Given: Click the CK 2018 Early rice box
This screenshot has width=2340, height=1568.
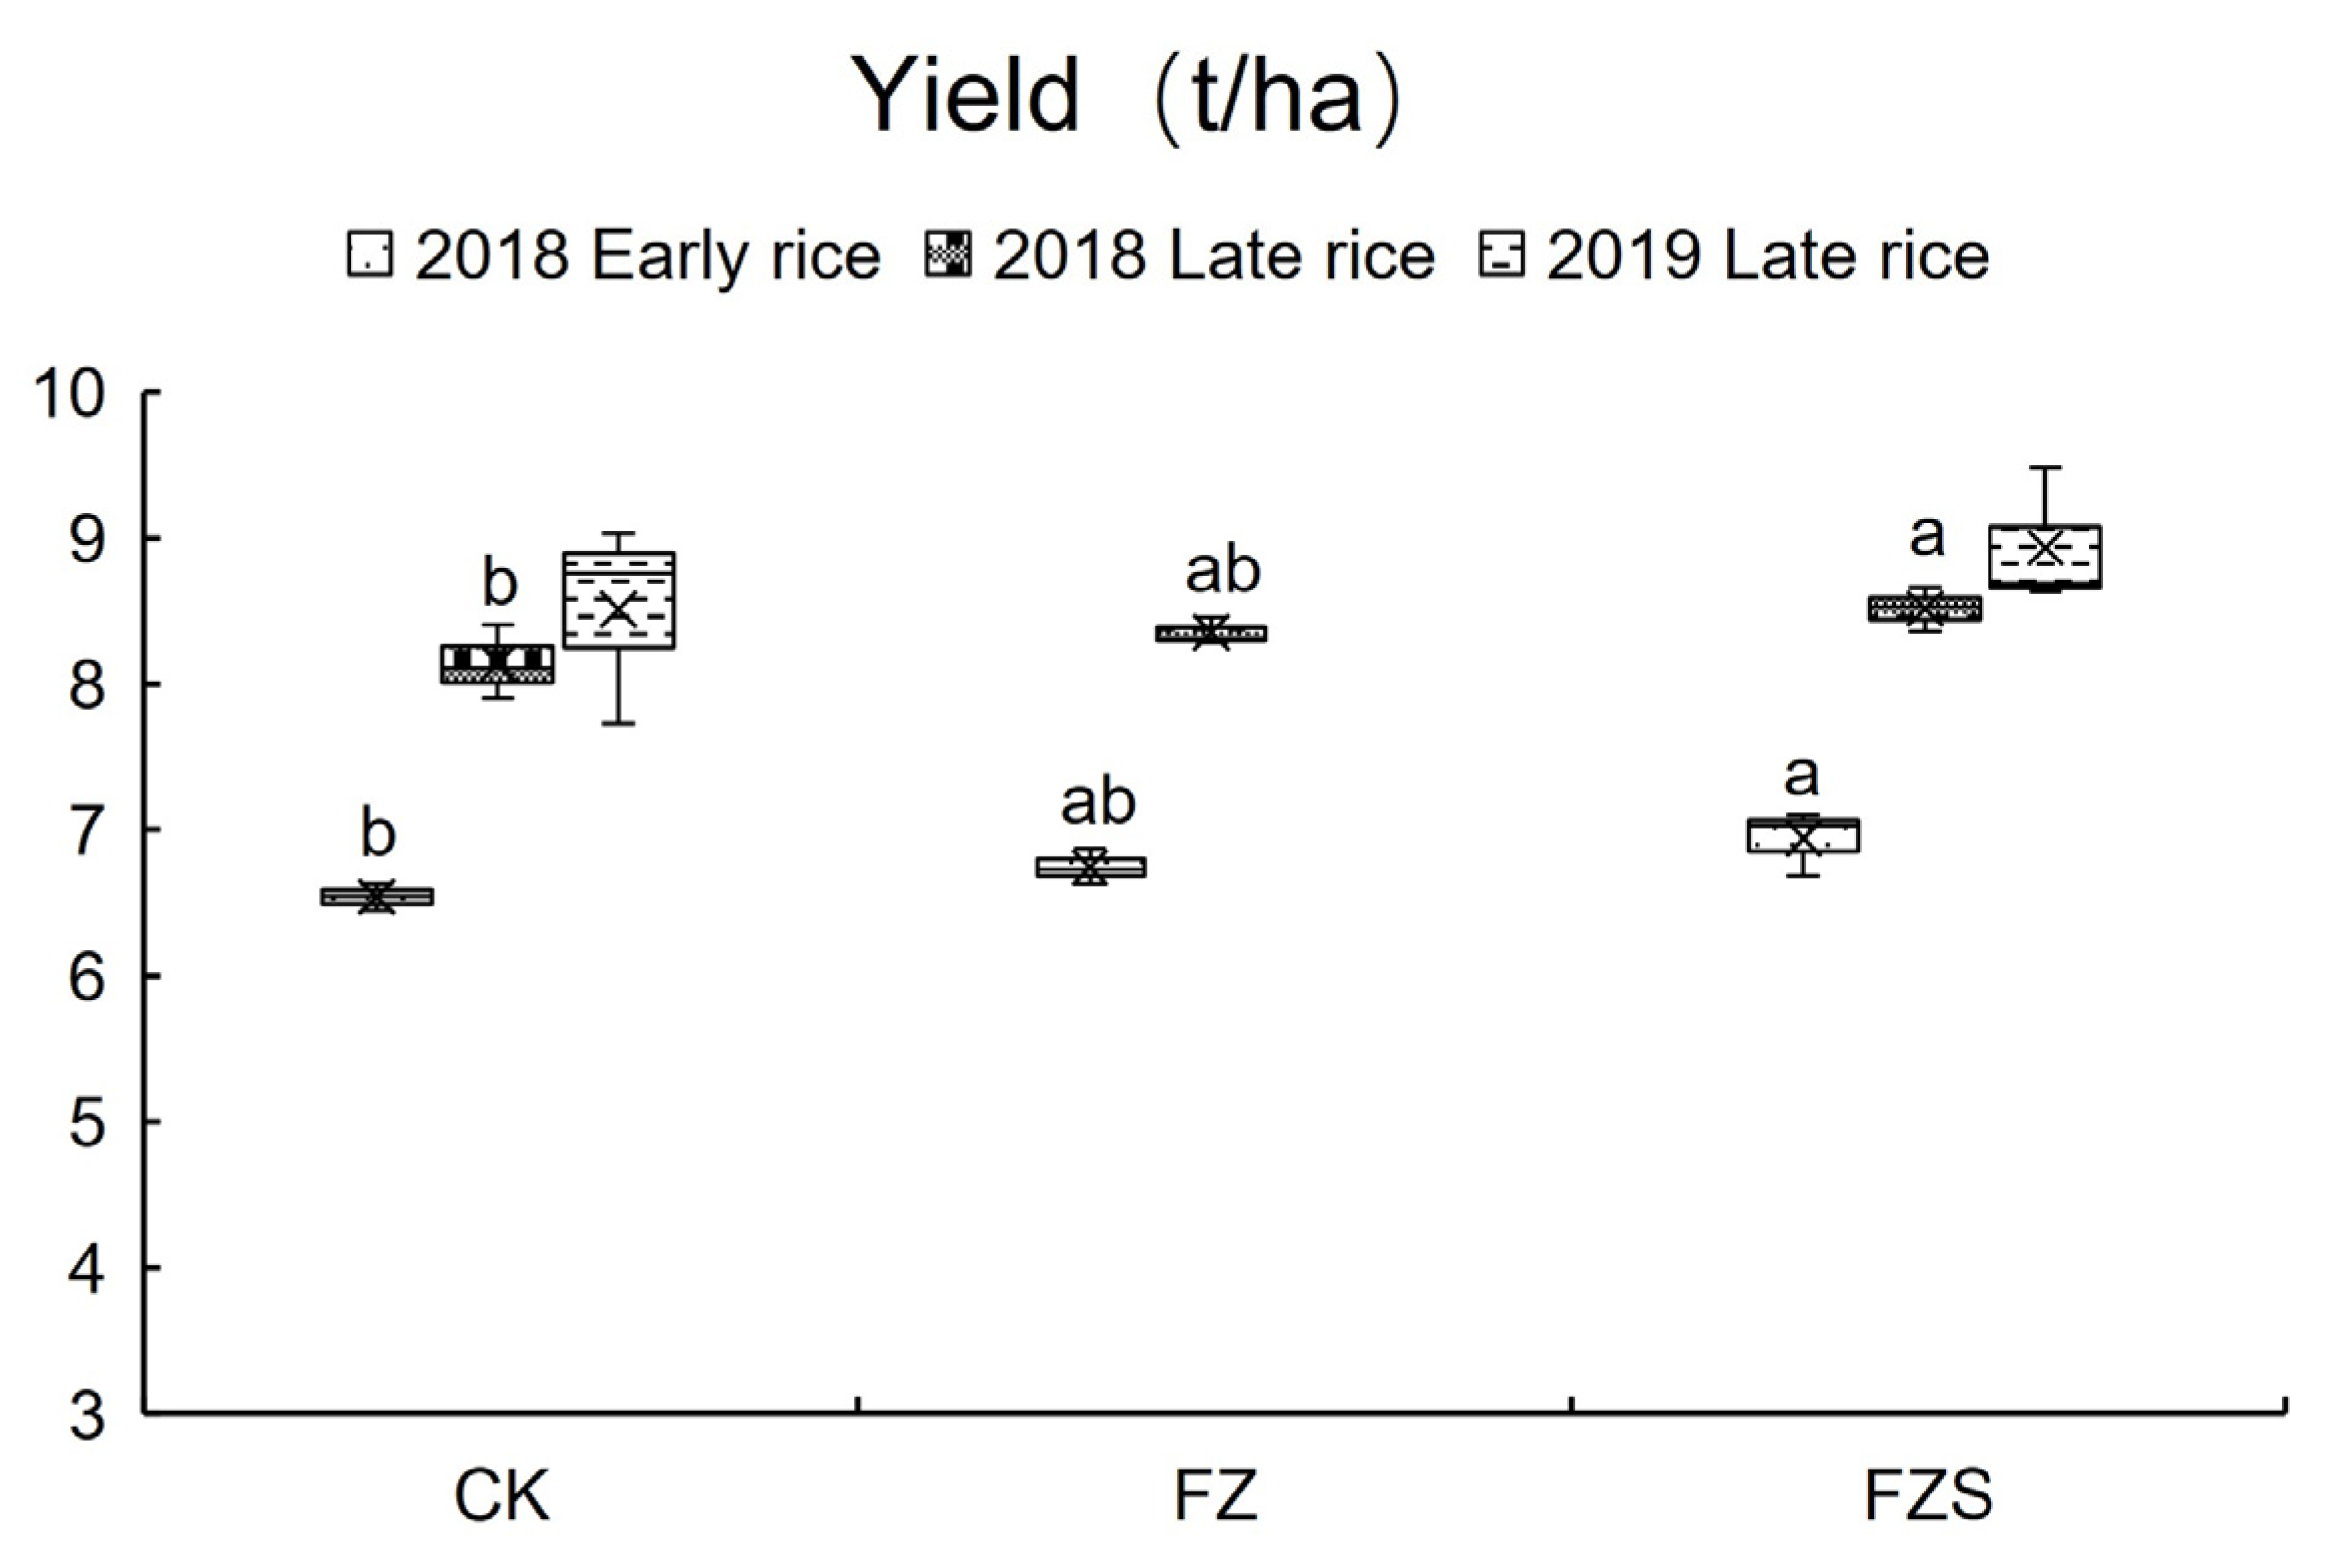Looking at the screenshot, I should 376,896.
